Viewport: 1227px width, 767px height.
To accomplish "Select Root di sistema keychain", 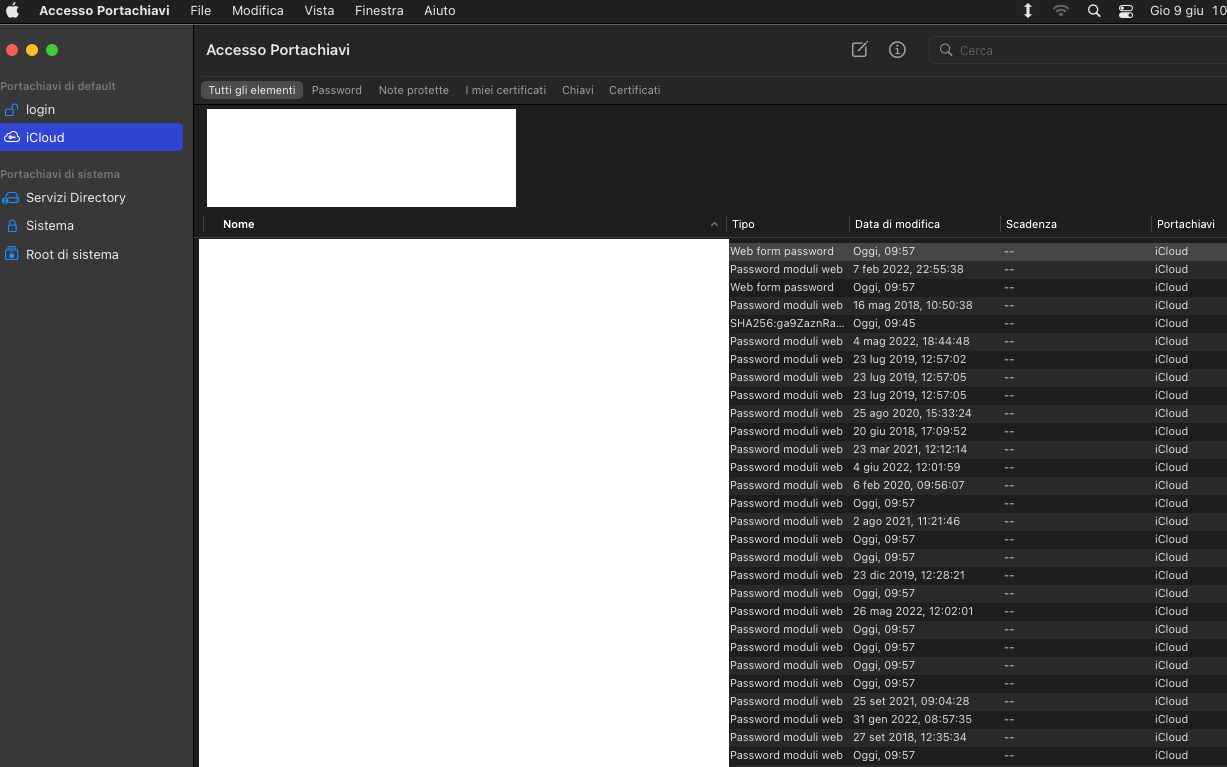I will (x=91, y=254).
